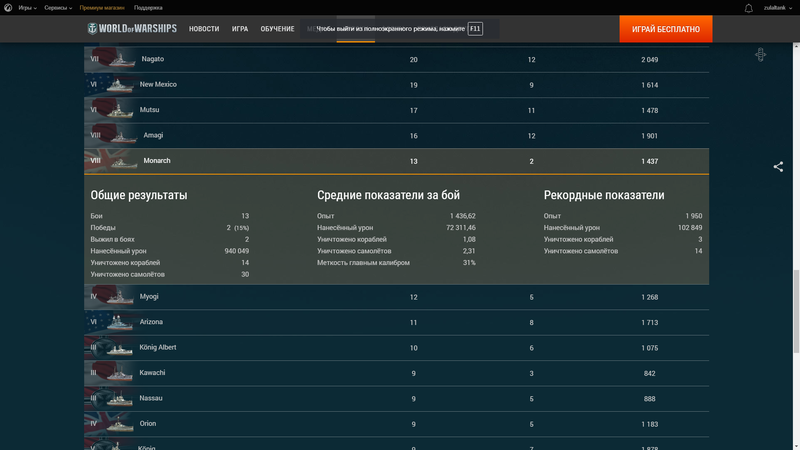Click the Рекордные показатели heading
This screenshot has width=800, height=450.
pyautogui.click(x=604, y=195)
